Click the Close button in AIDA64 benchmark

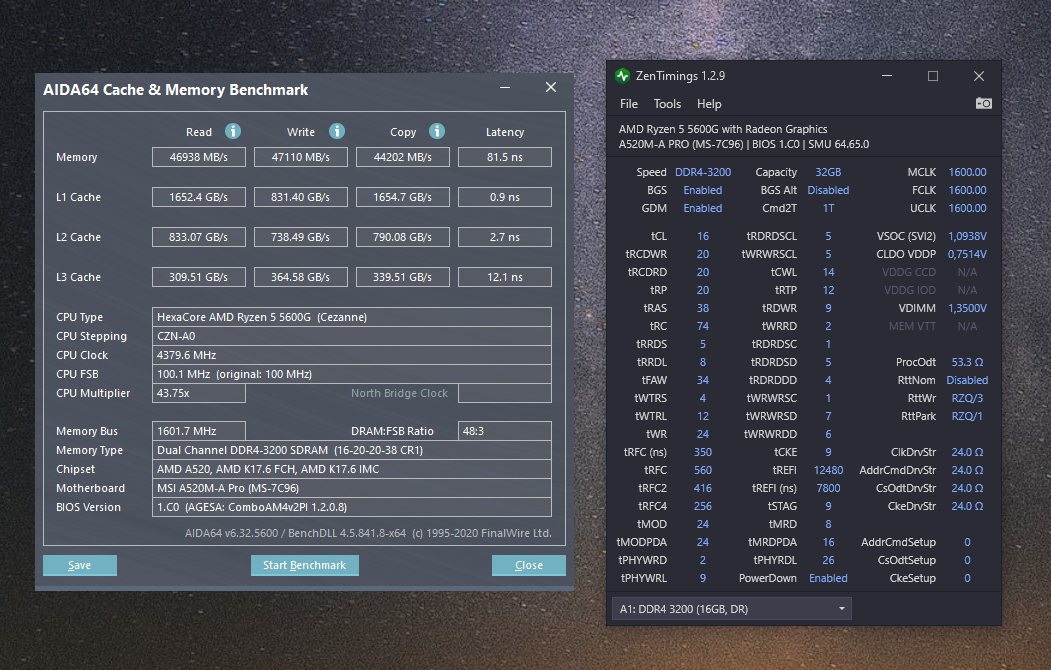pyautogui.click(x=528, y=565)
